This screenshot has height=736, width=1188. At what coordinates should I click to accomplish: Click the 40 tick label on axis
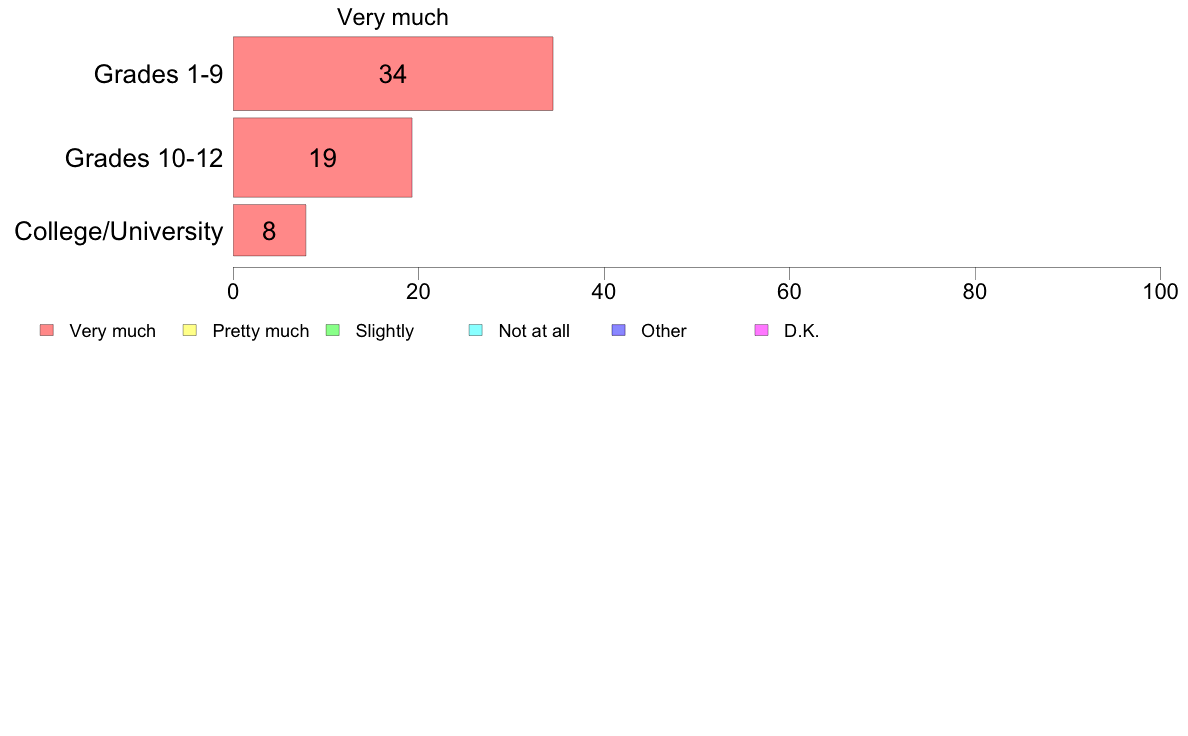click(x=604, y=292)
